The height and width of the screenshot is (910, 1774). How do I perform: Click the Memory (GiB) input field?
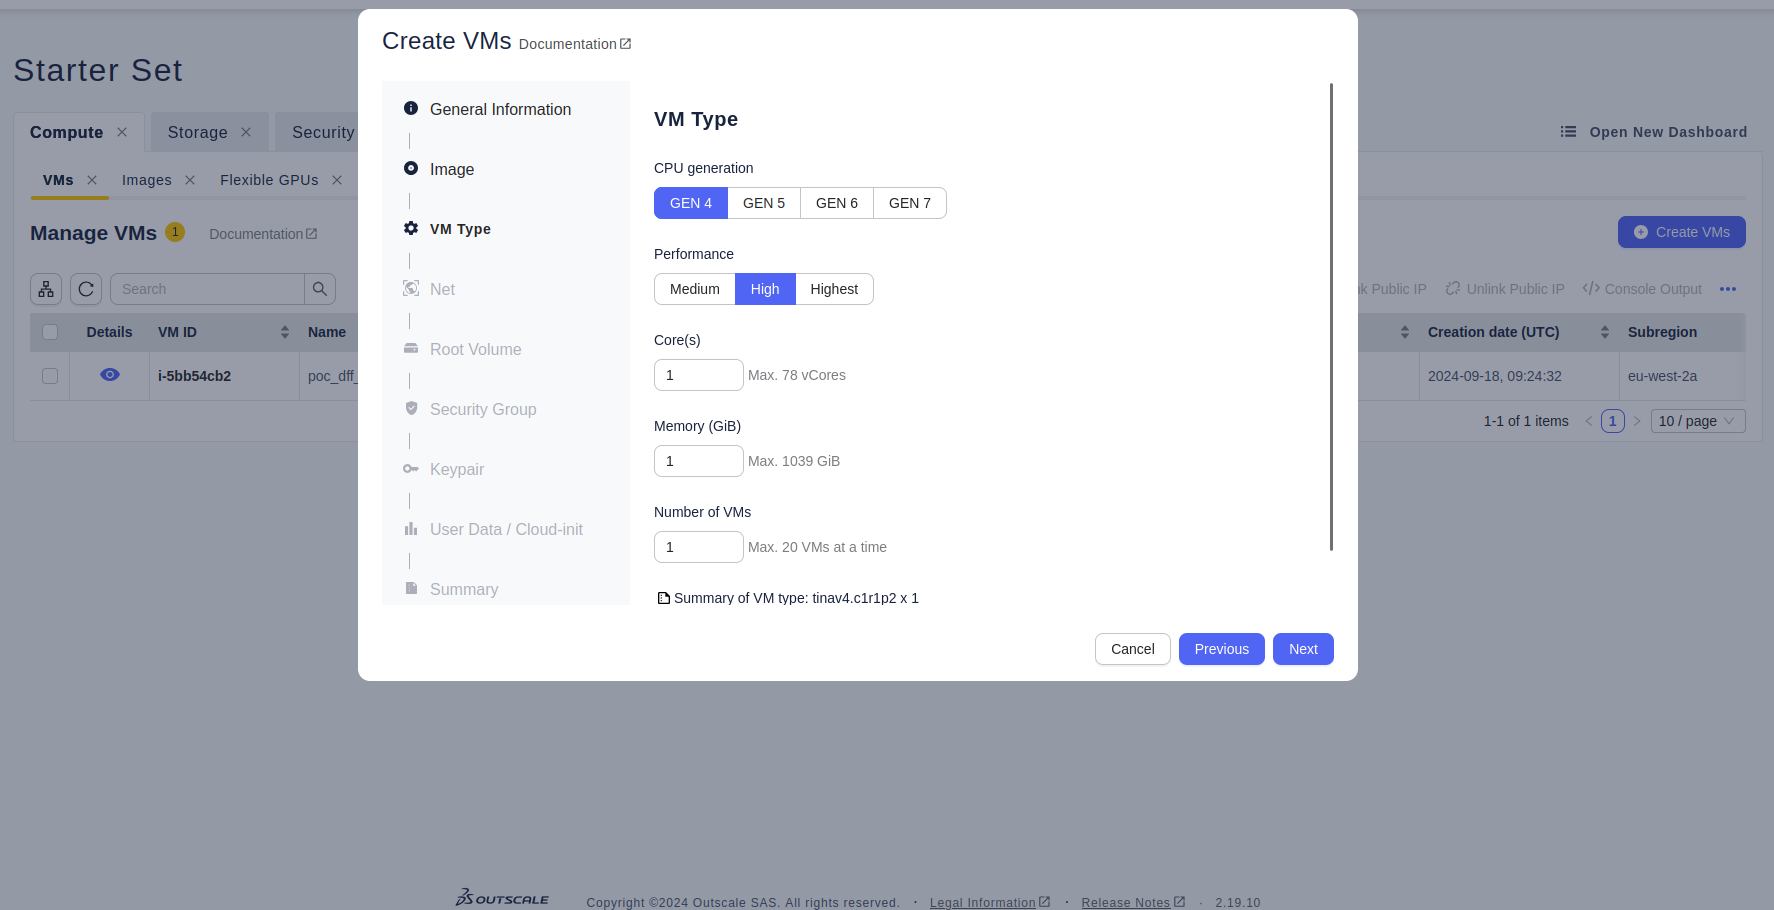pyautogui.click(x=698, y=461)
